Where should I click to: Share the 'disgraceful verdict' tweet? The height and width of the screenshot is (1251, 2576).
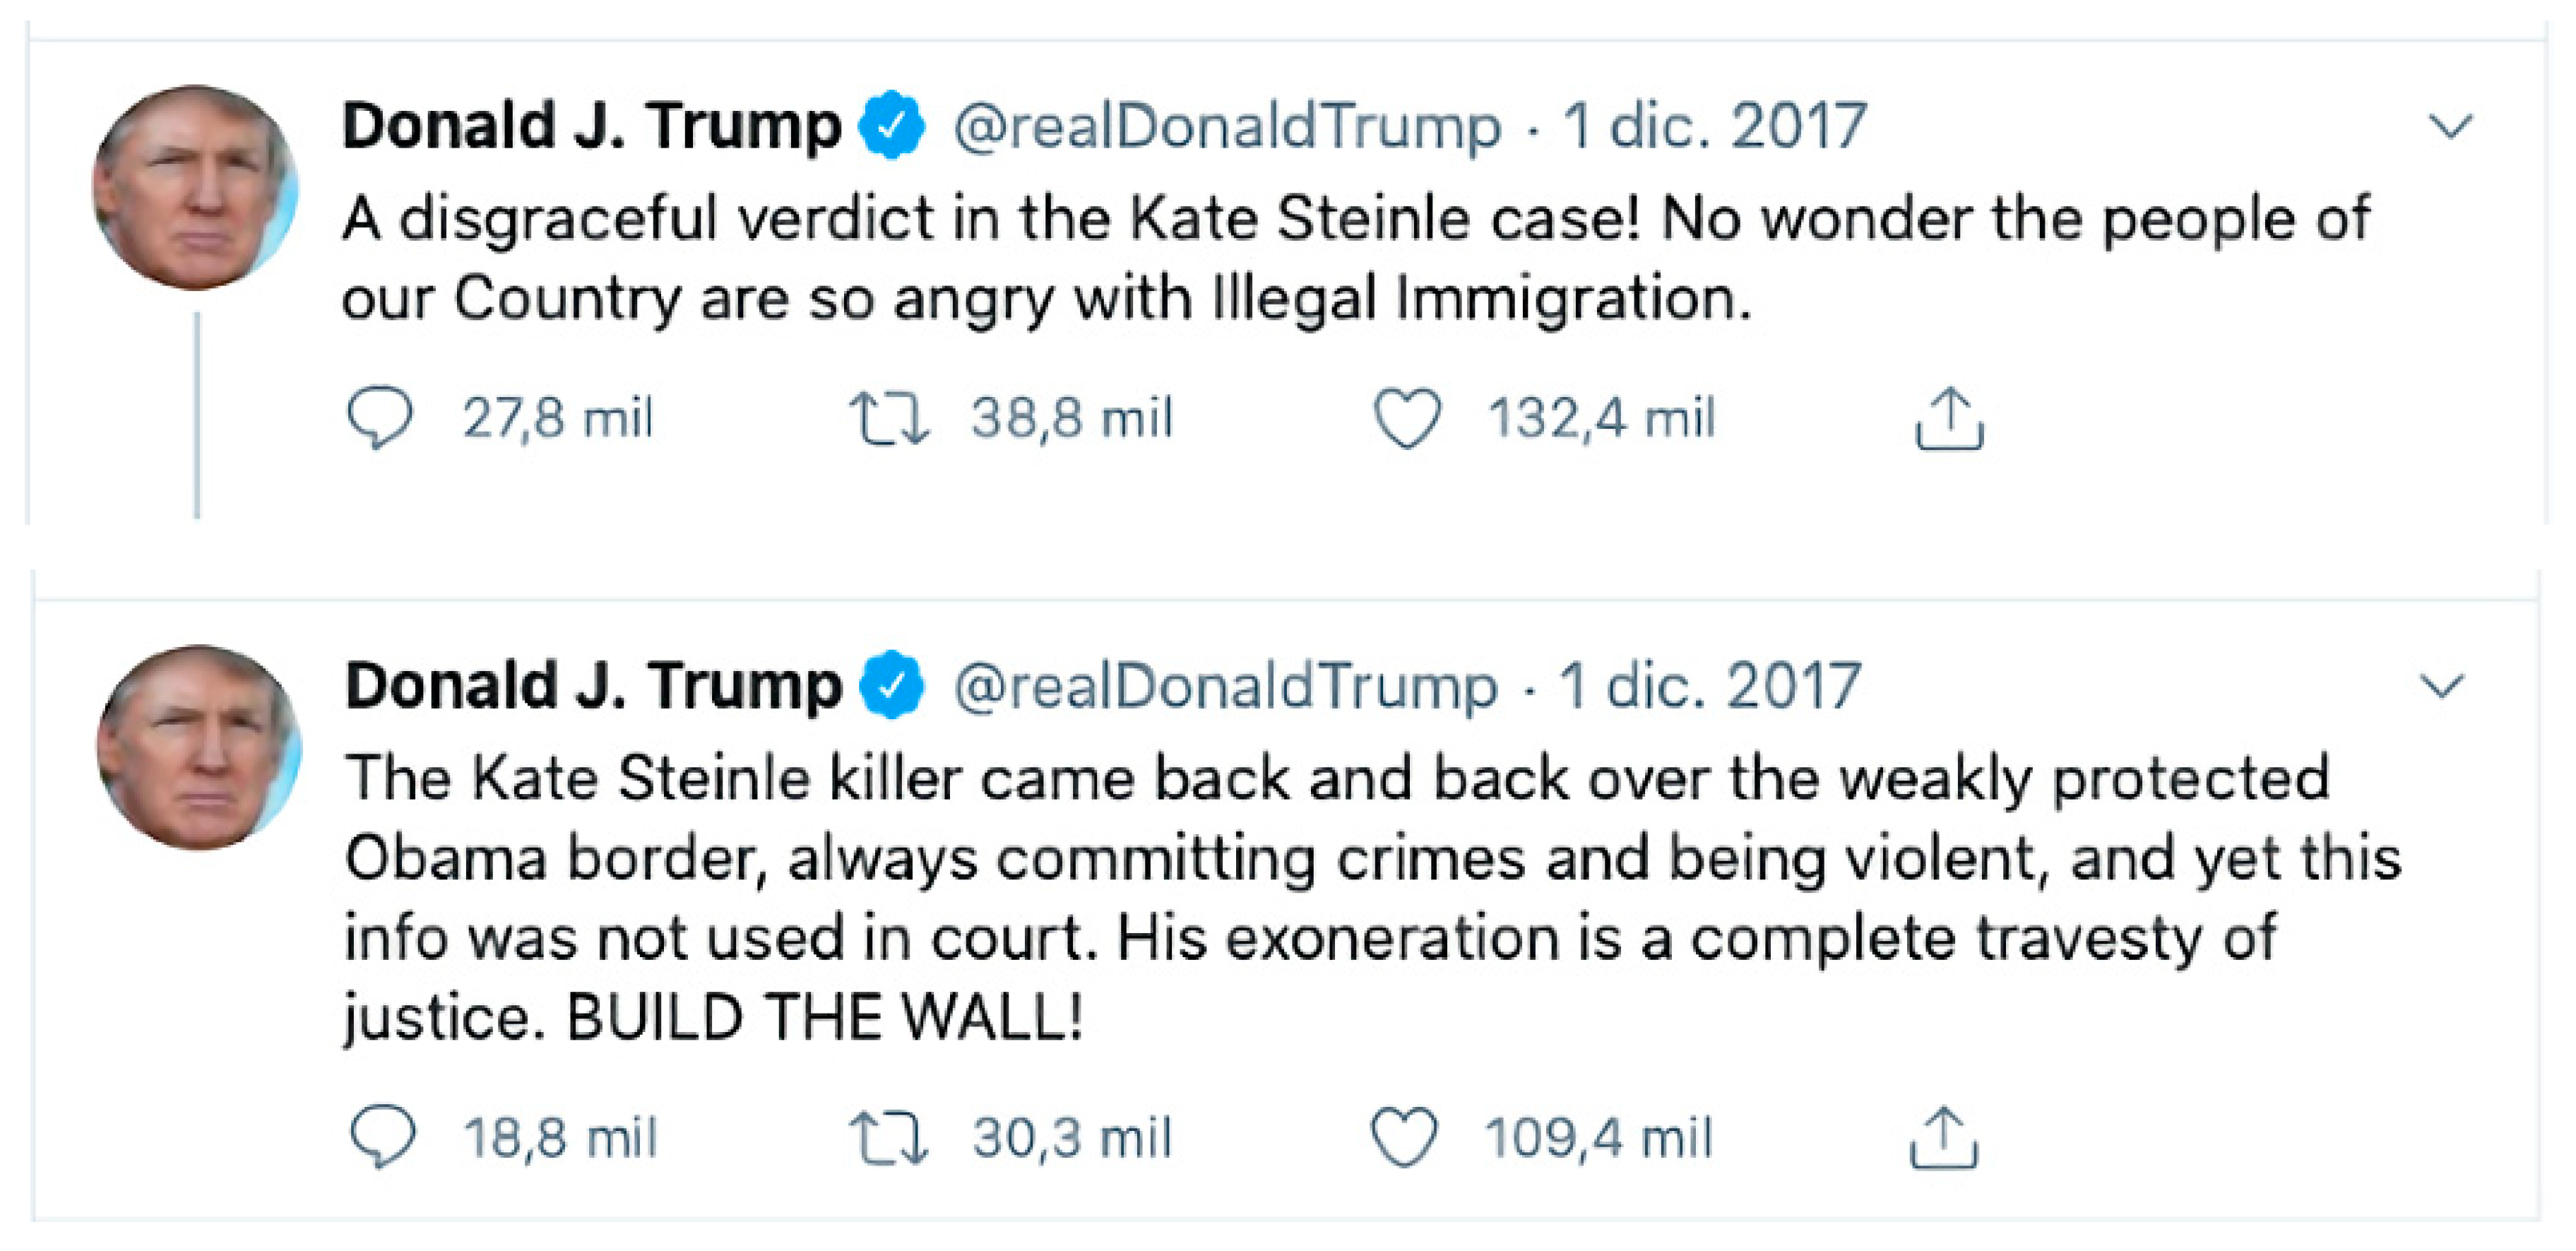click(x=1948, y=420)
